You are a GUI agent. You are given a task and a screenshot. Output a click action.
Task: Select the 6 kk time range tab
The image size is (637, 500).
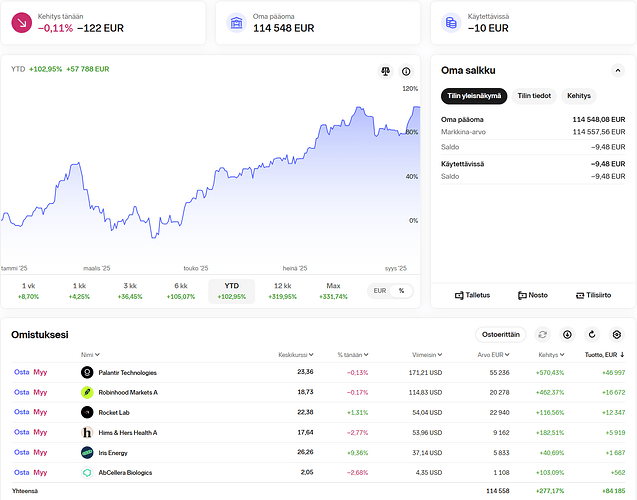pyautogui.click(x=181, y=291)
